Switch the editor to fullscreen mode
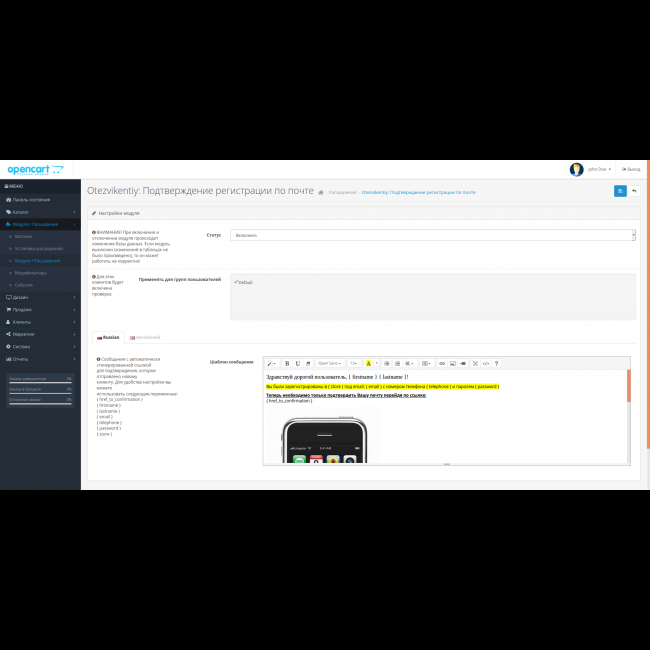The width and height of the screenshot is (650, 650). coord(475,363)
